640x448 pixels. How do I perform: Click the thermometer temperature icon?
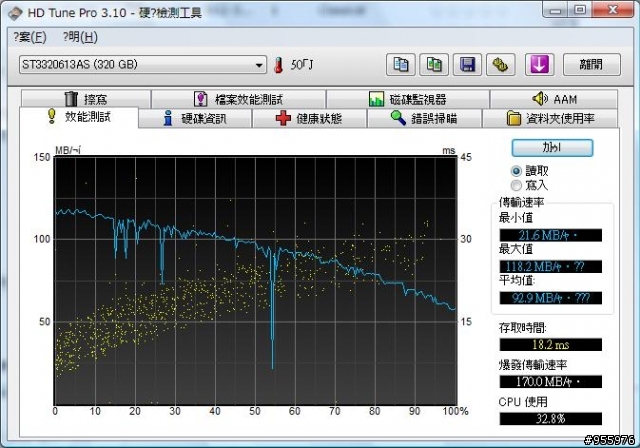click(278, 65)
